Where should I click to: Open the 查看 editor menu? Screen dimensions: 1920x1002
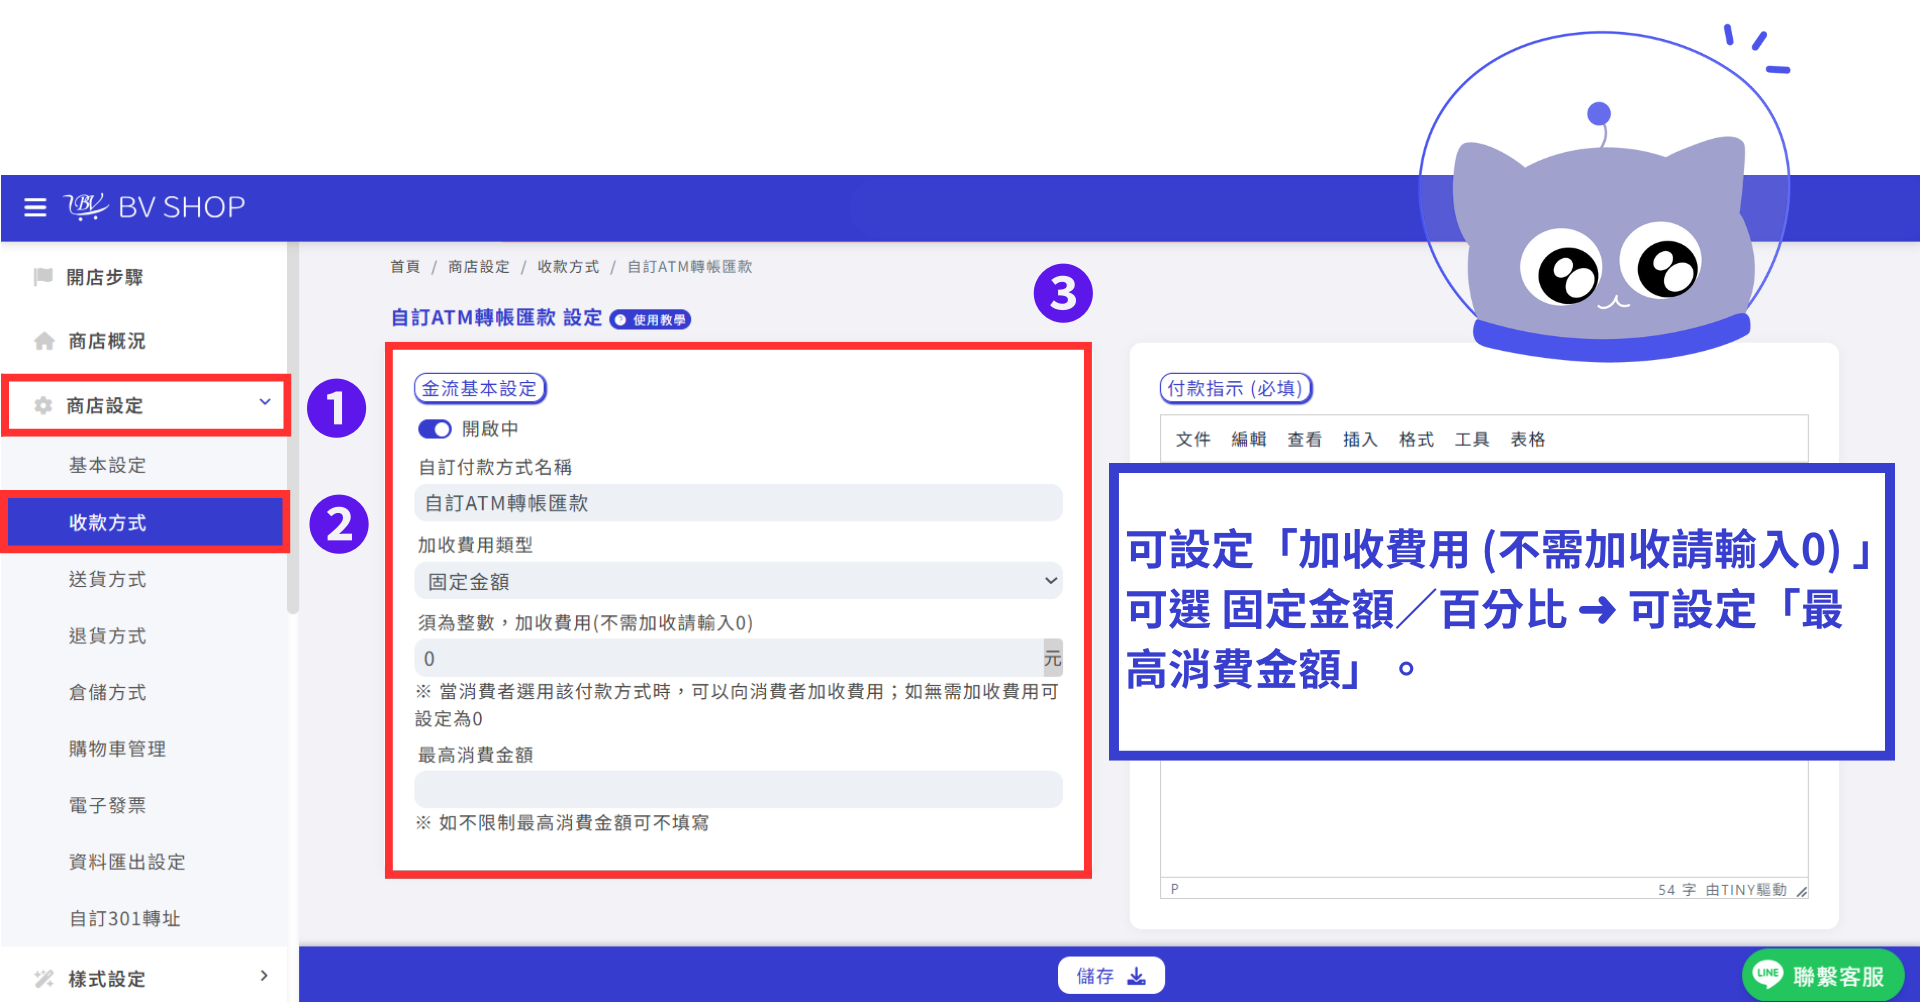tap(1305, 439)
